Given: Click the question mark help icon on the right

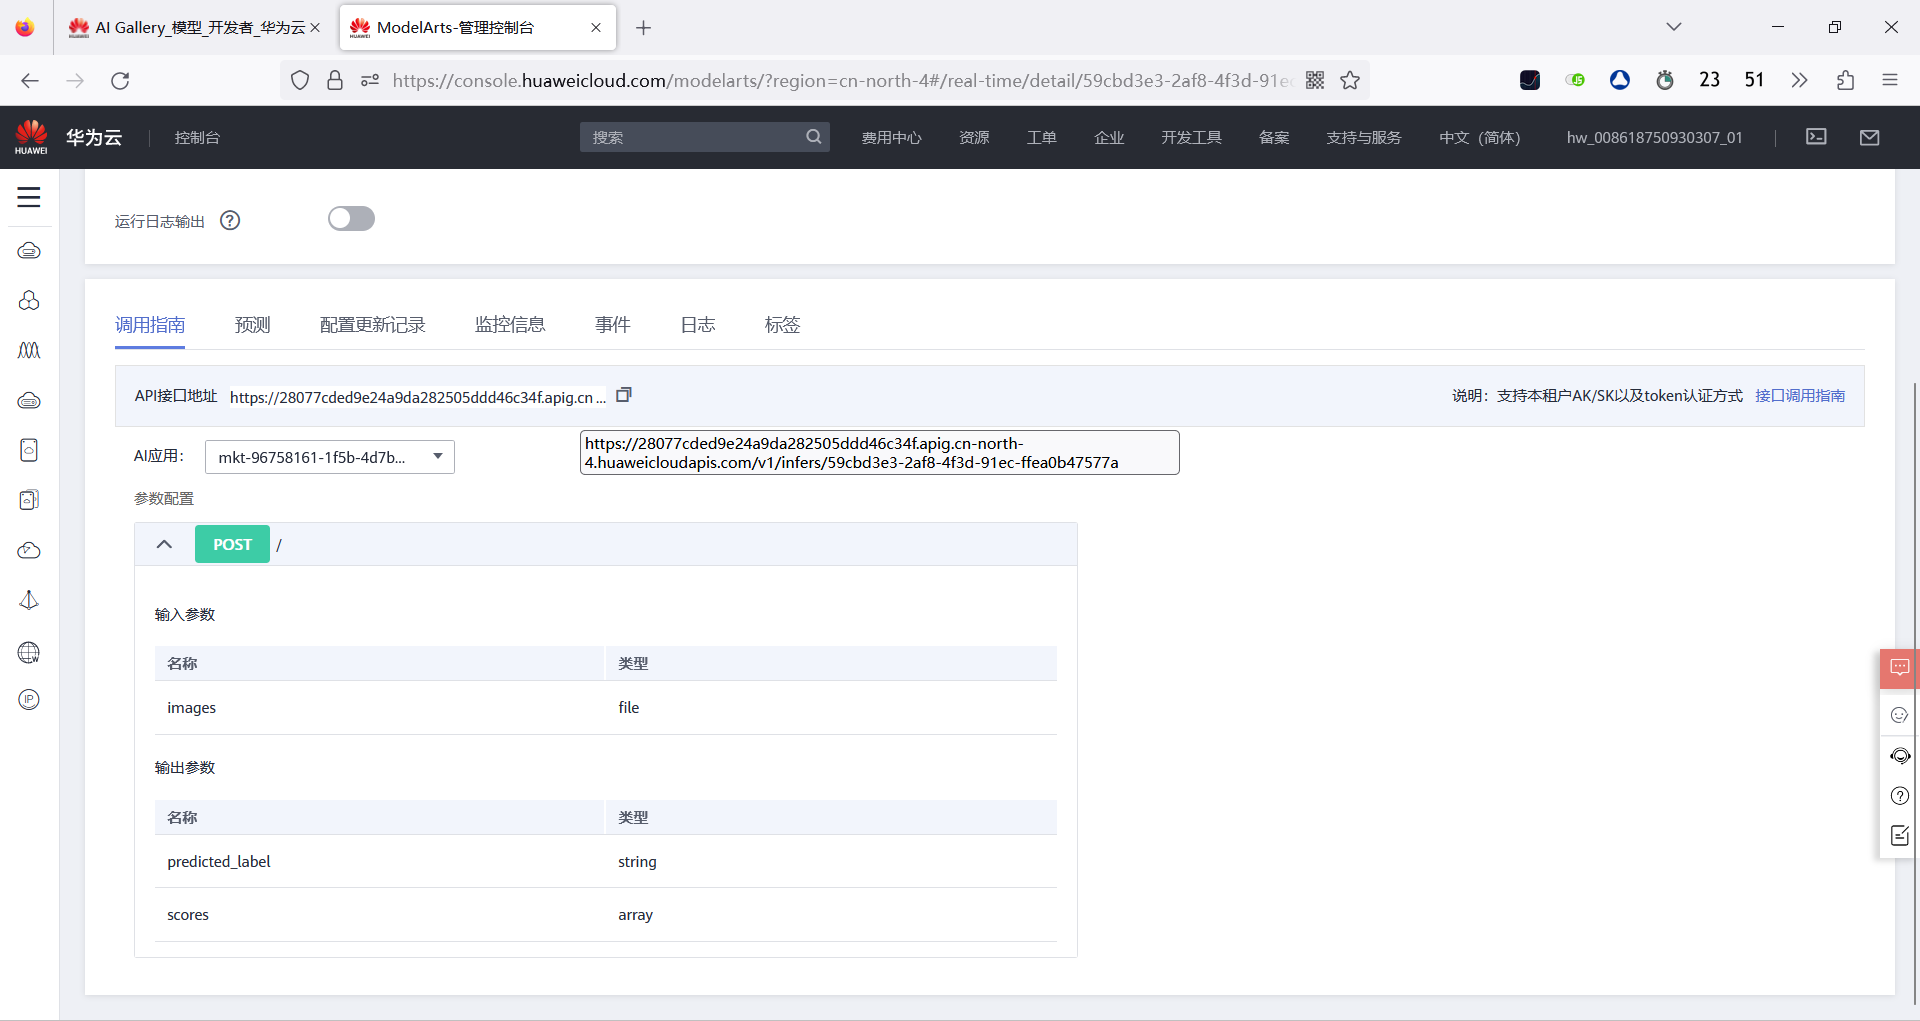Looking at the screenshot, I should 1900,796.
